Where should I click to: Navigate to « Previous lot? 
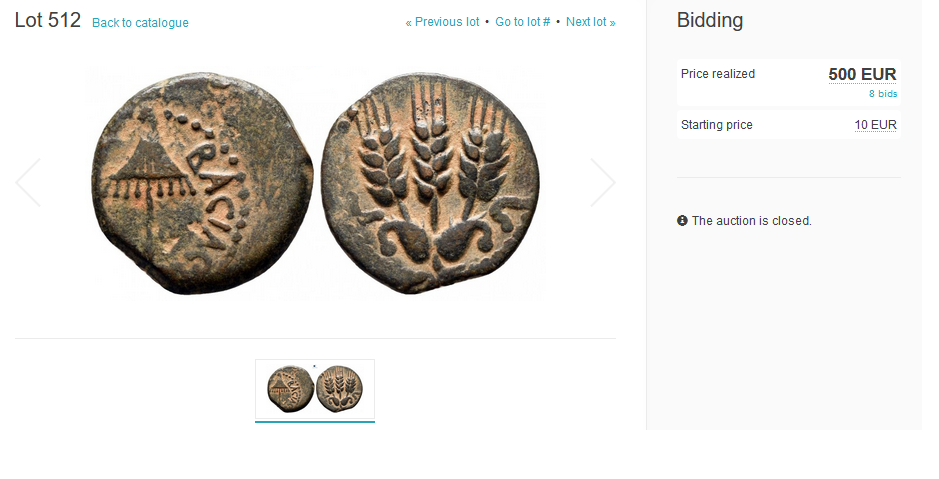tap(442, 22)
